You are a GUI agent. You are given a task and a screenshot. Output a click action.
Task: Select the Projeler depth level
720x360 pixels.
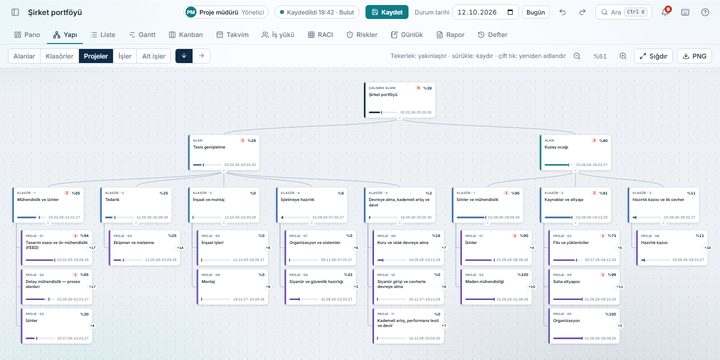pos(96,56)
